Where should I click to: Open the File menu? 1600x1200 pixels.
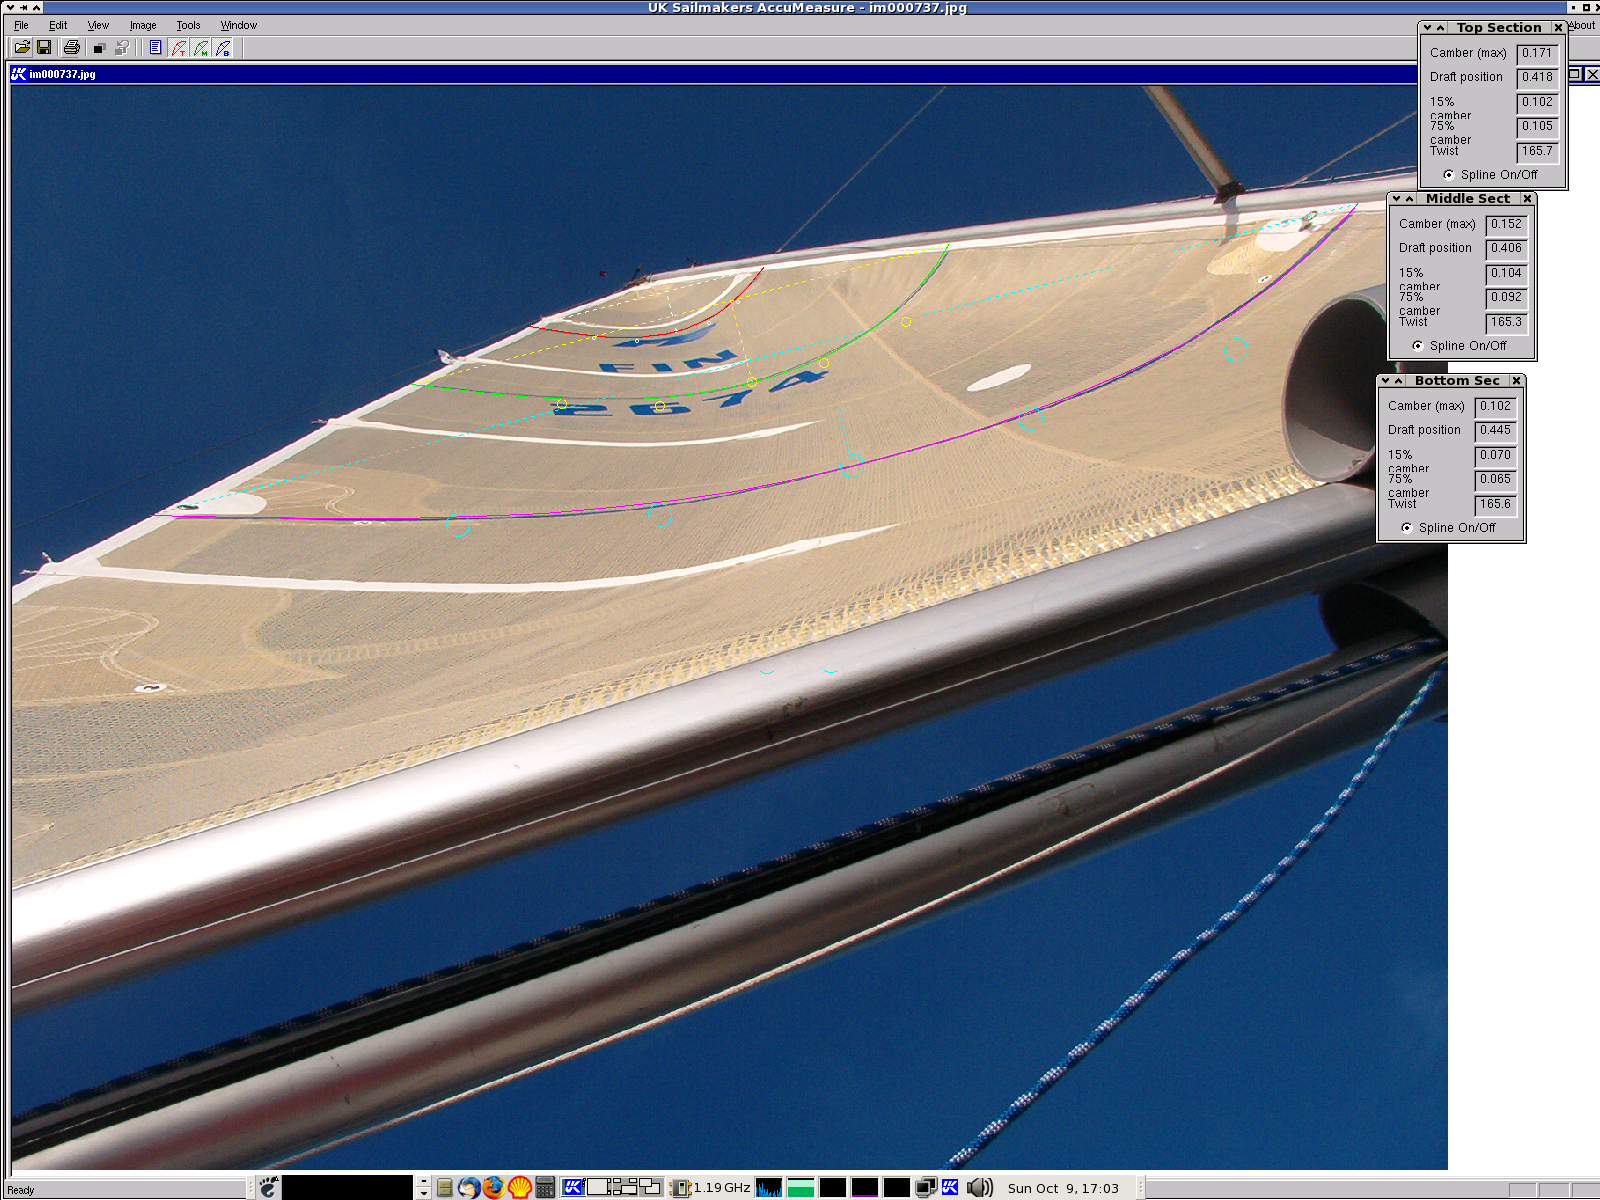21,26
